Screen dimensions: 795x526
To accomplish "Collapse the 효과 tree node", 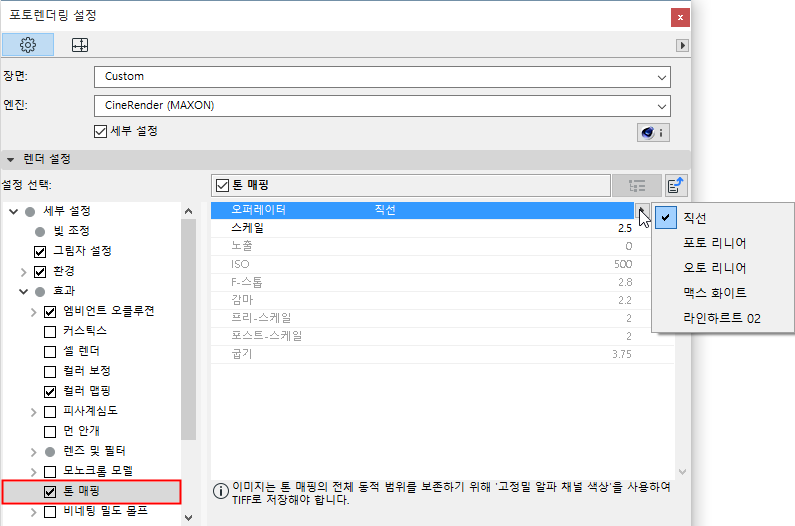I will click(23, 292).
